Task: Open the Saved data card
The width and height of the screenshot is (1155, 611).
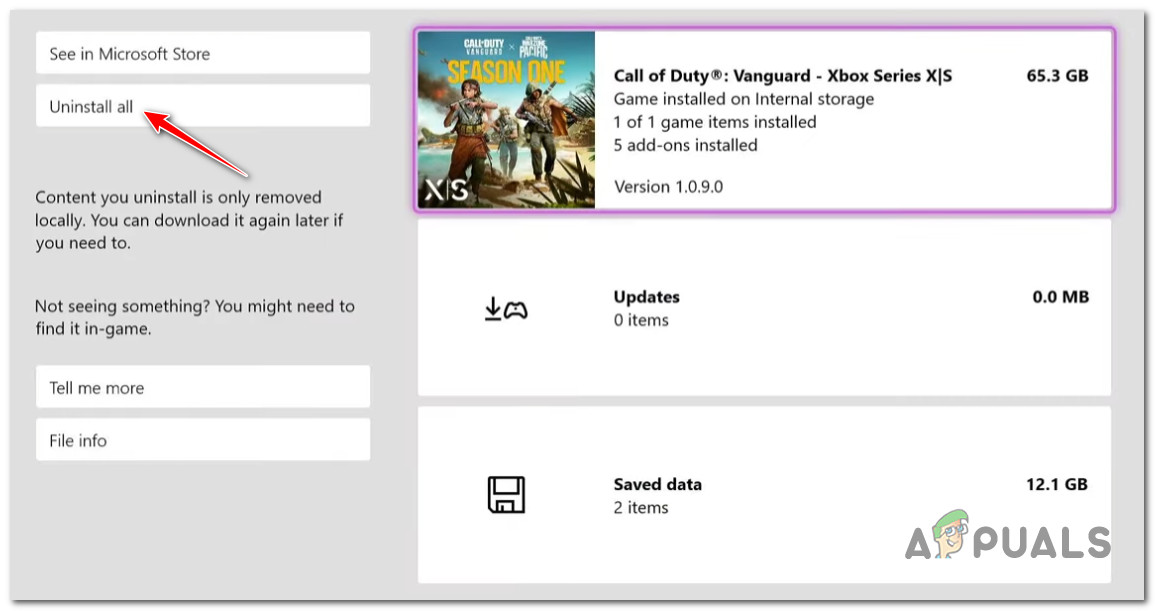Action: (x=765, y=495)
